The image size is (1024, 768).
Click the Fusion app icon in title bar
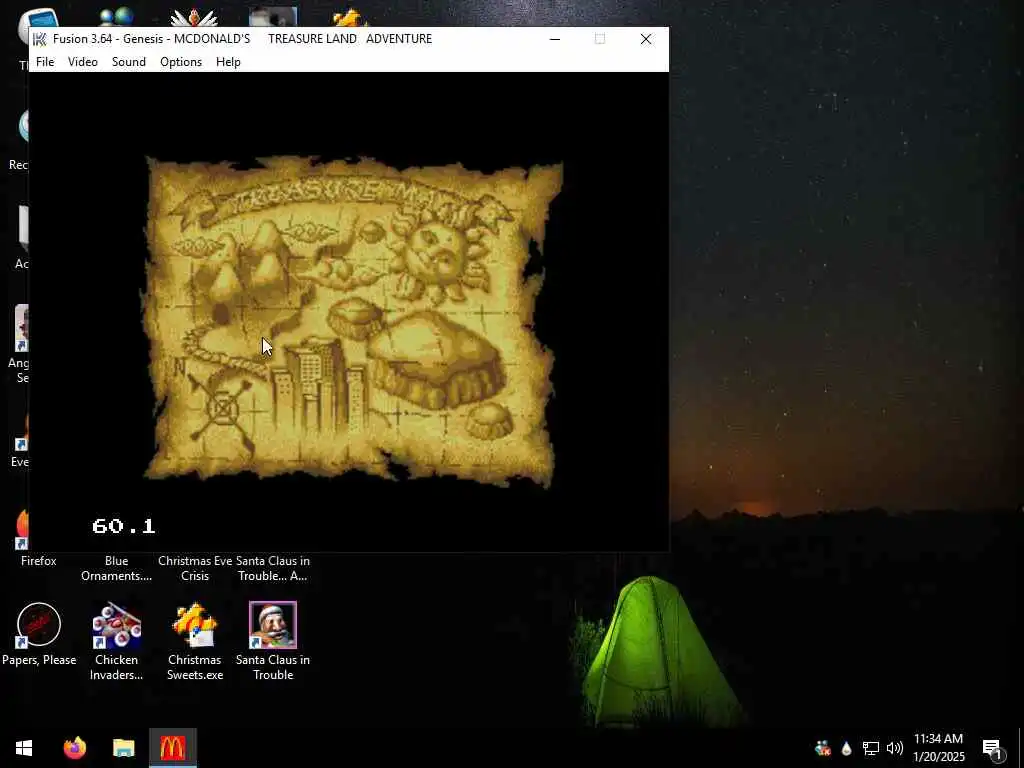click(x=39, y=39)
